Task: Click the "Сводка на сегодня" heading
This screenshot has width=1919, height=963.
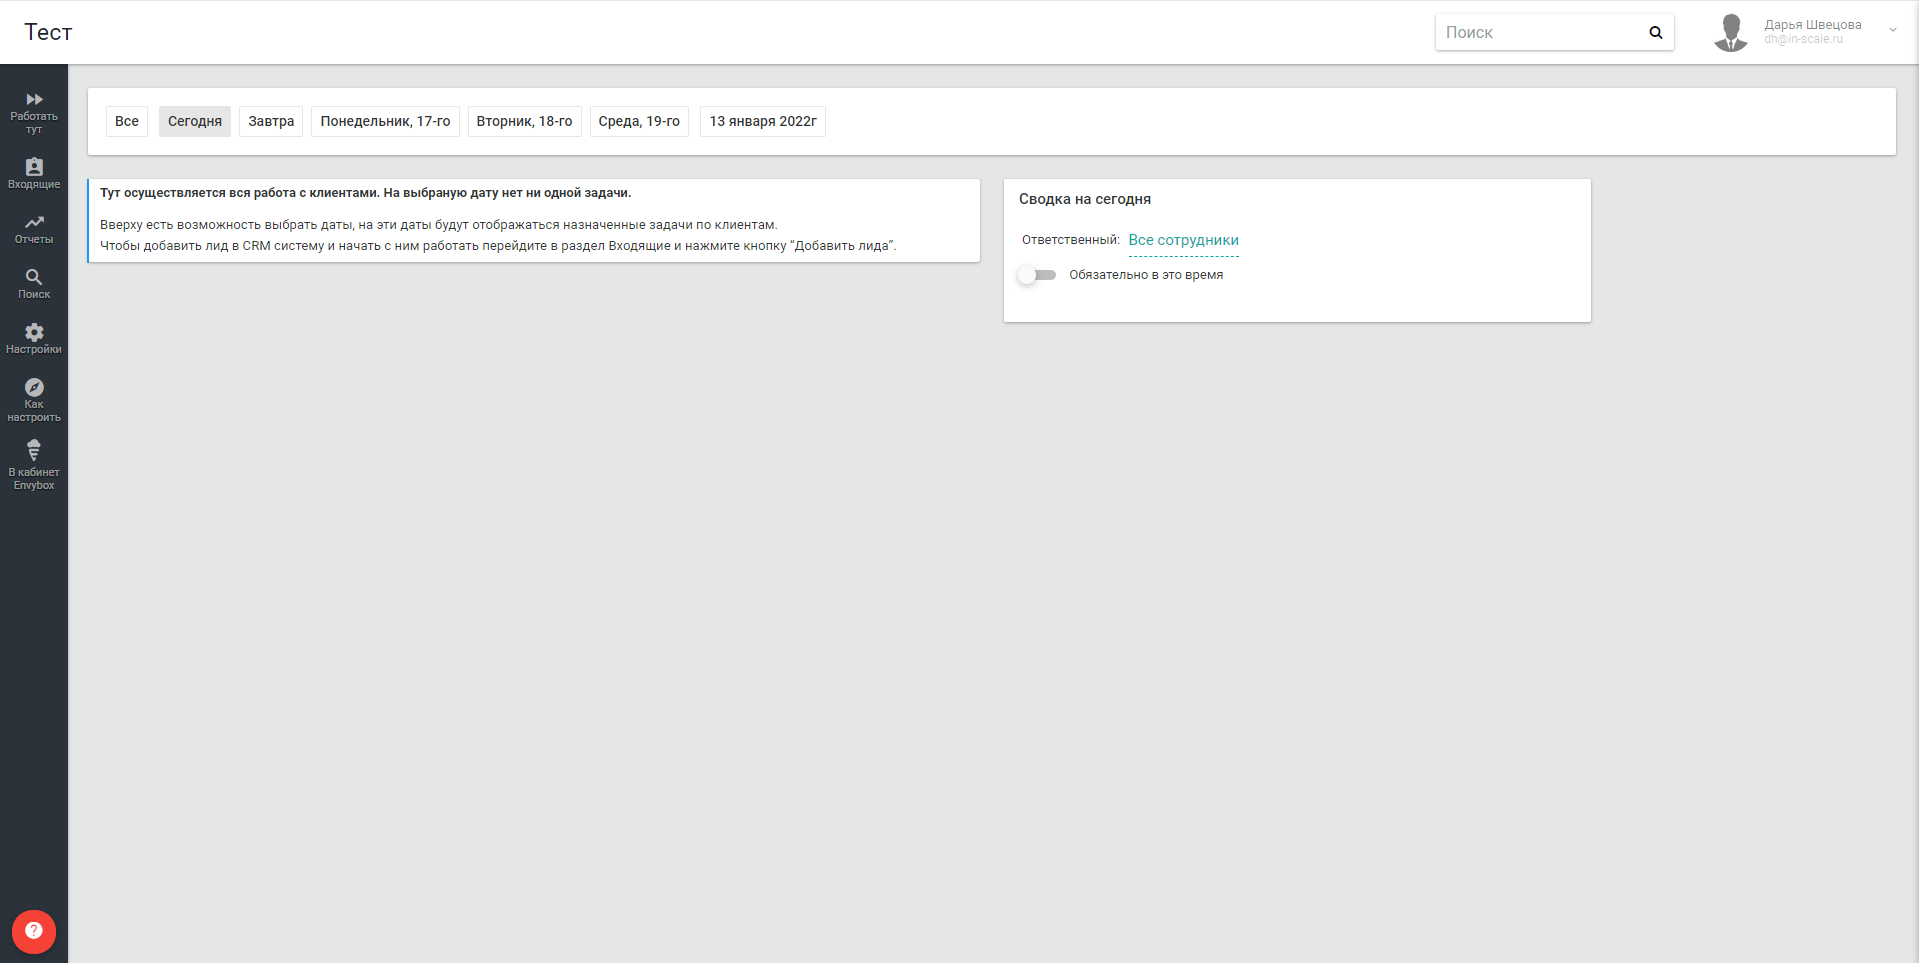Action: pyautogui.click(x=1085, y=199)
